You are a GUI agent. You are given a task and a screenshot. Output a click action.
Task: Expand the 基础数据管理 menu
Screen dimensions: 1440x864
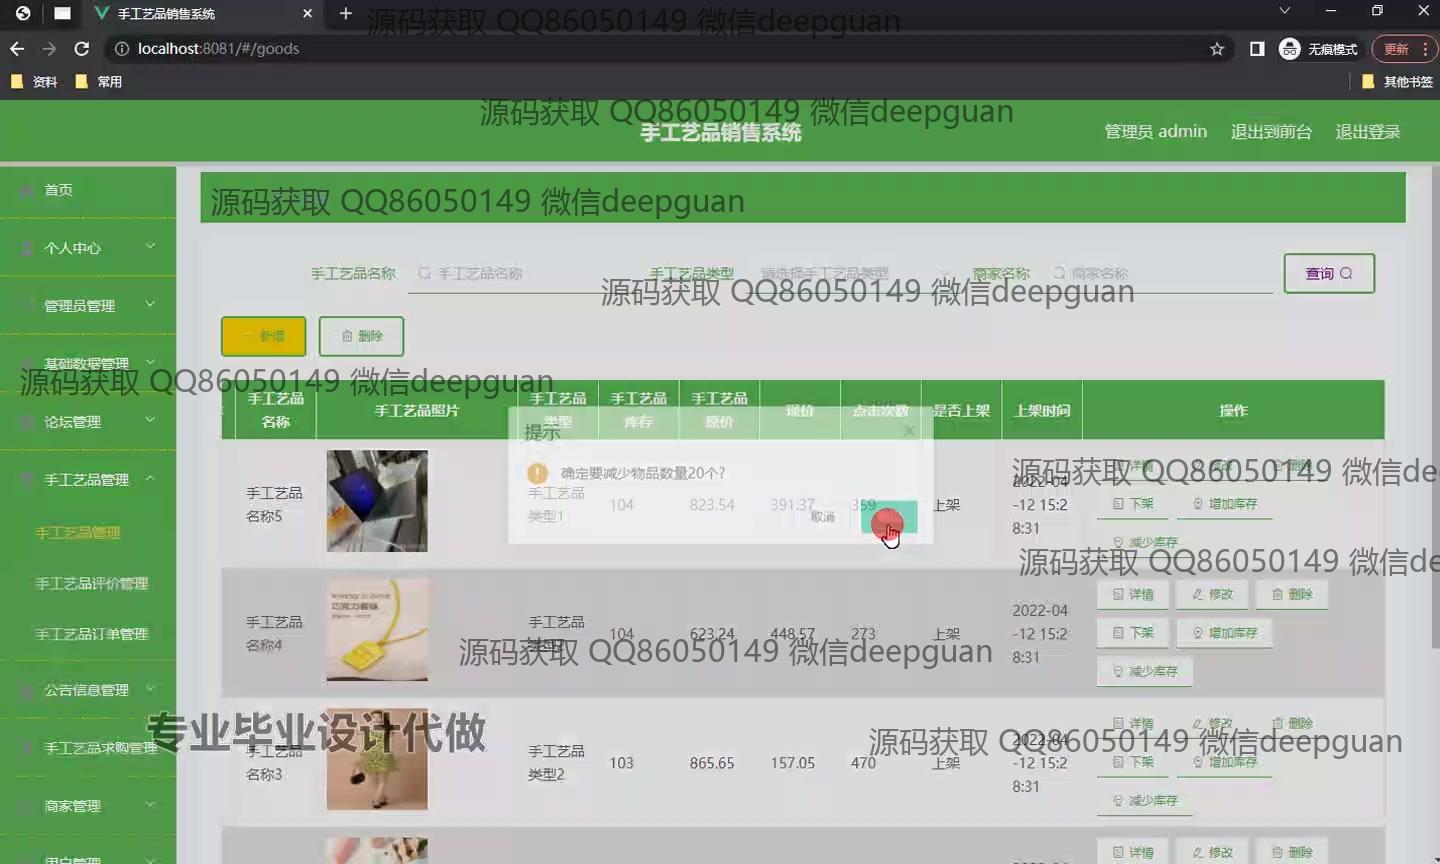[88, 363]
